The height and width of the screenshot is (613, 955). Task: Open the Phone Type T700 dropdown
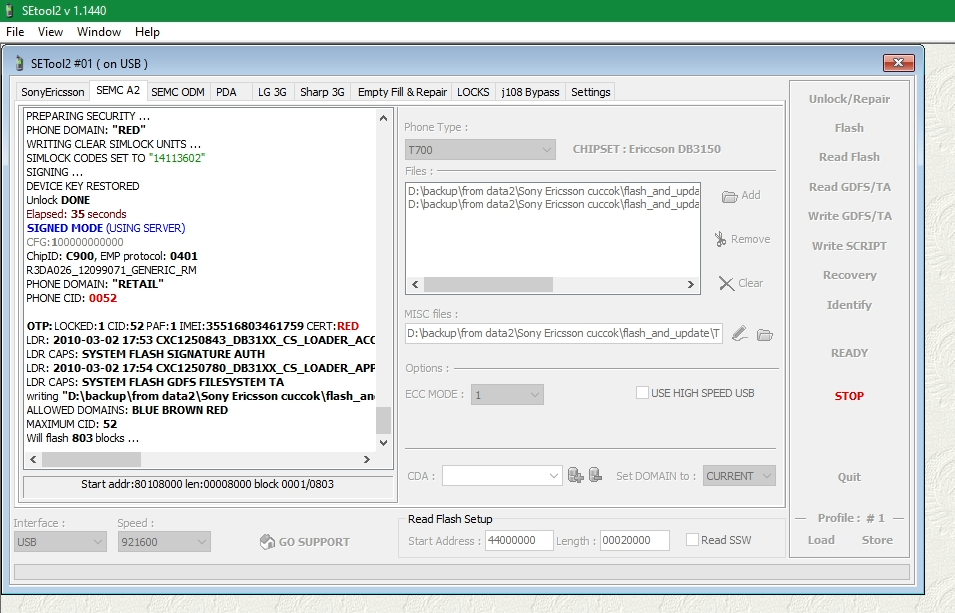coord(480,150)
